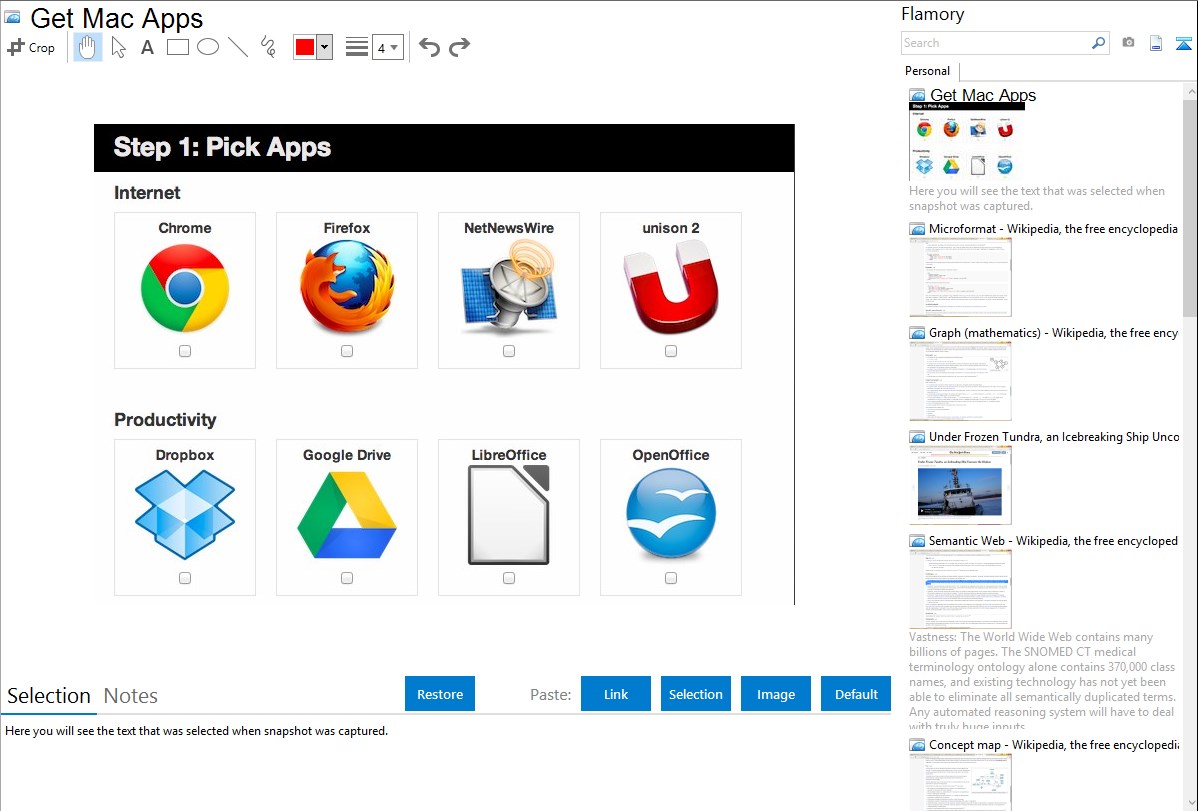This screenshot has height=811, width=1198.
Task: Click the red color swatch
Action: pyautogui.click(x=305, y=47)
